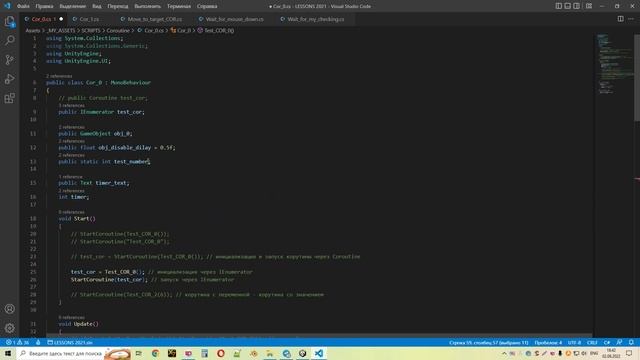Open the Выполнить menu
The image size is (640, 360).
coord(147,6)
